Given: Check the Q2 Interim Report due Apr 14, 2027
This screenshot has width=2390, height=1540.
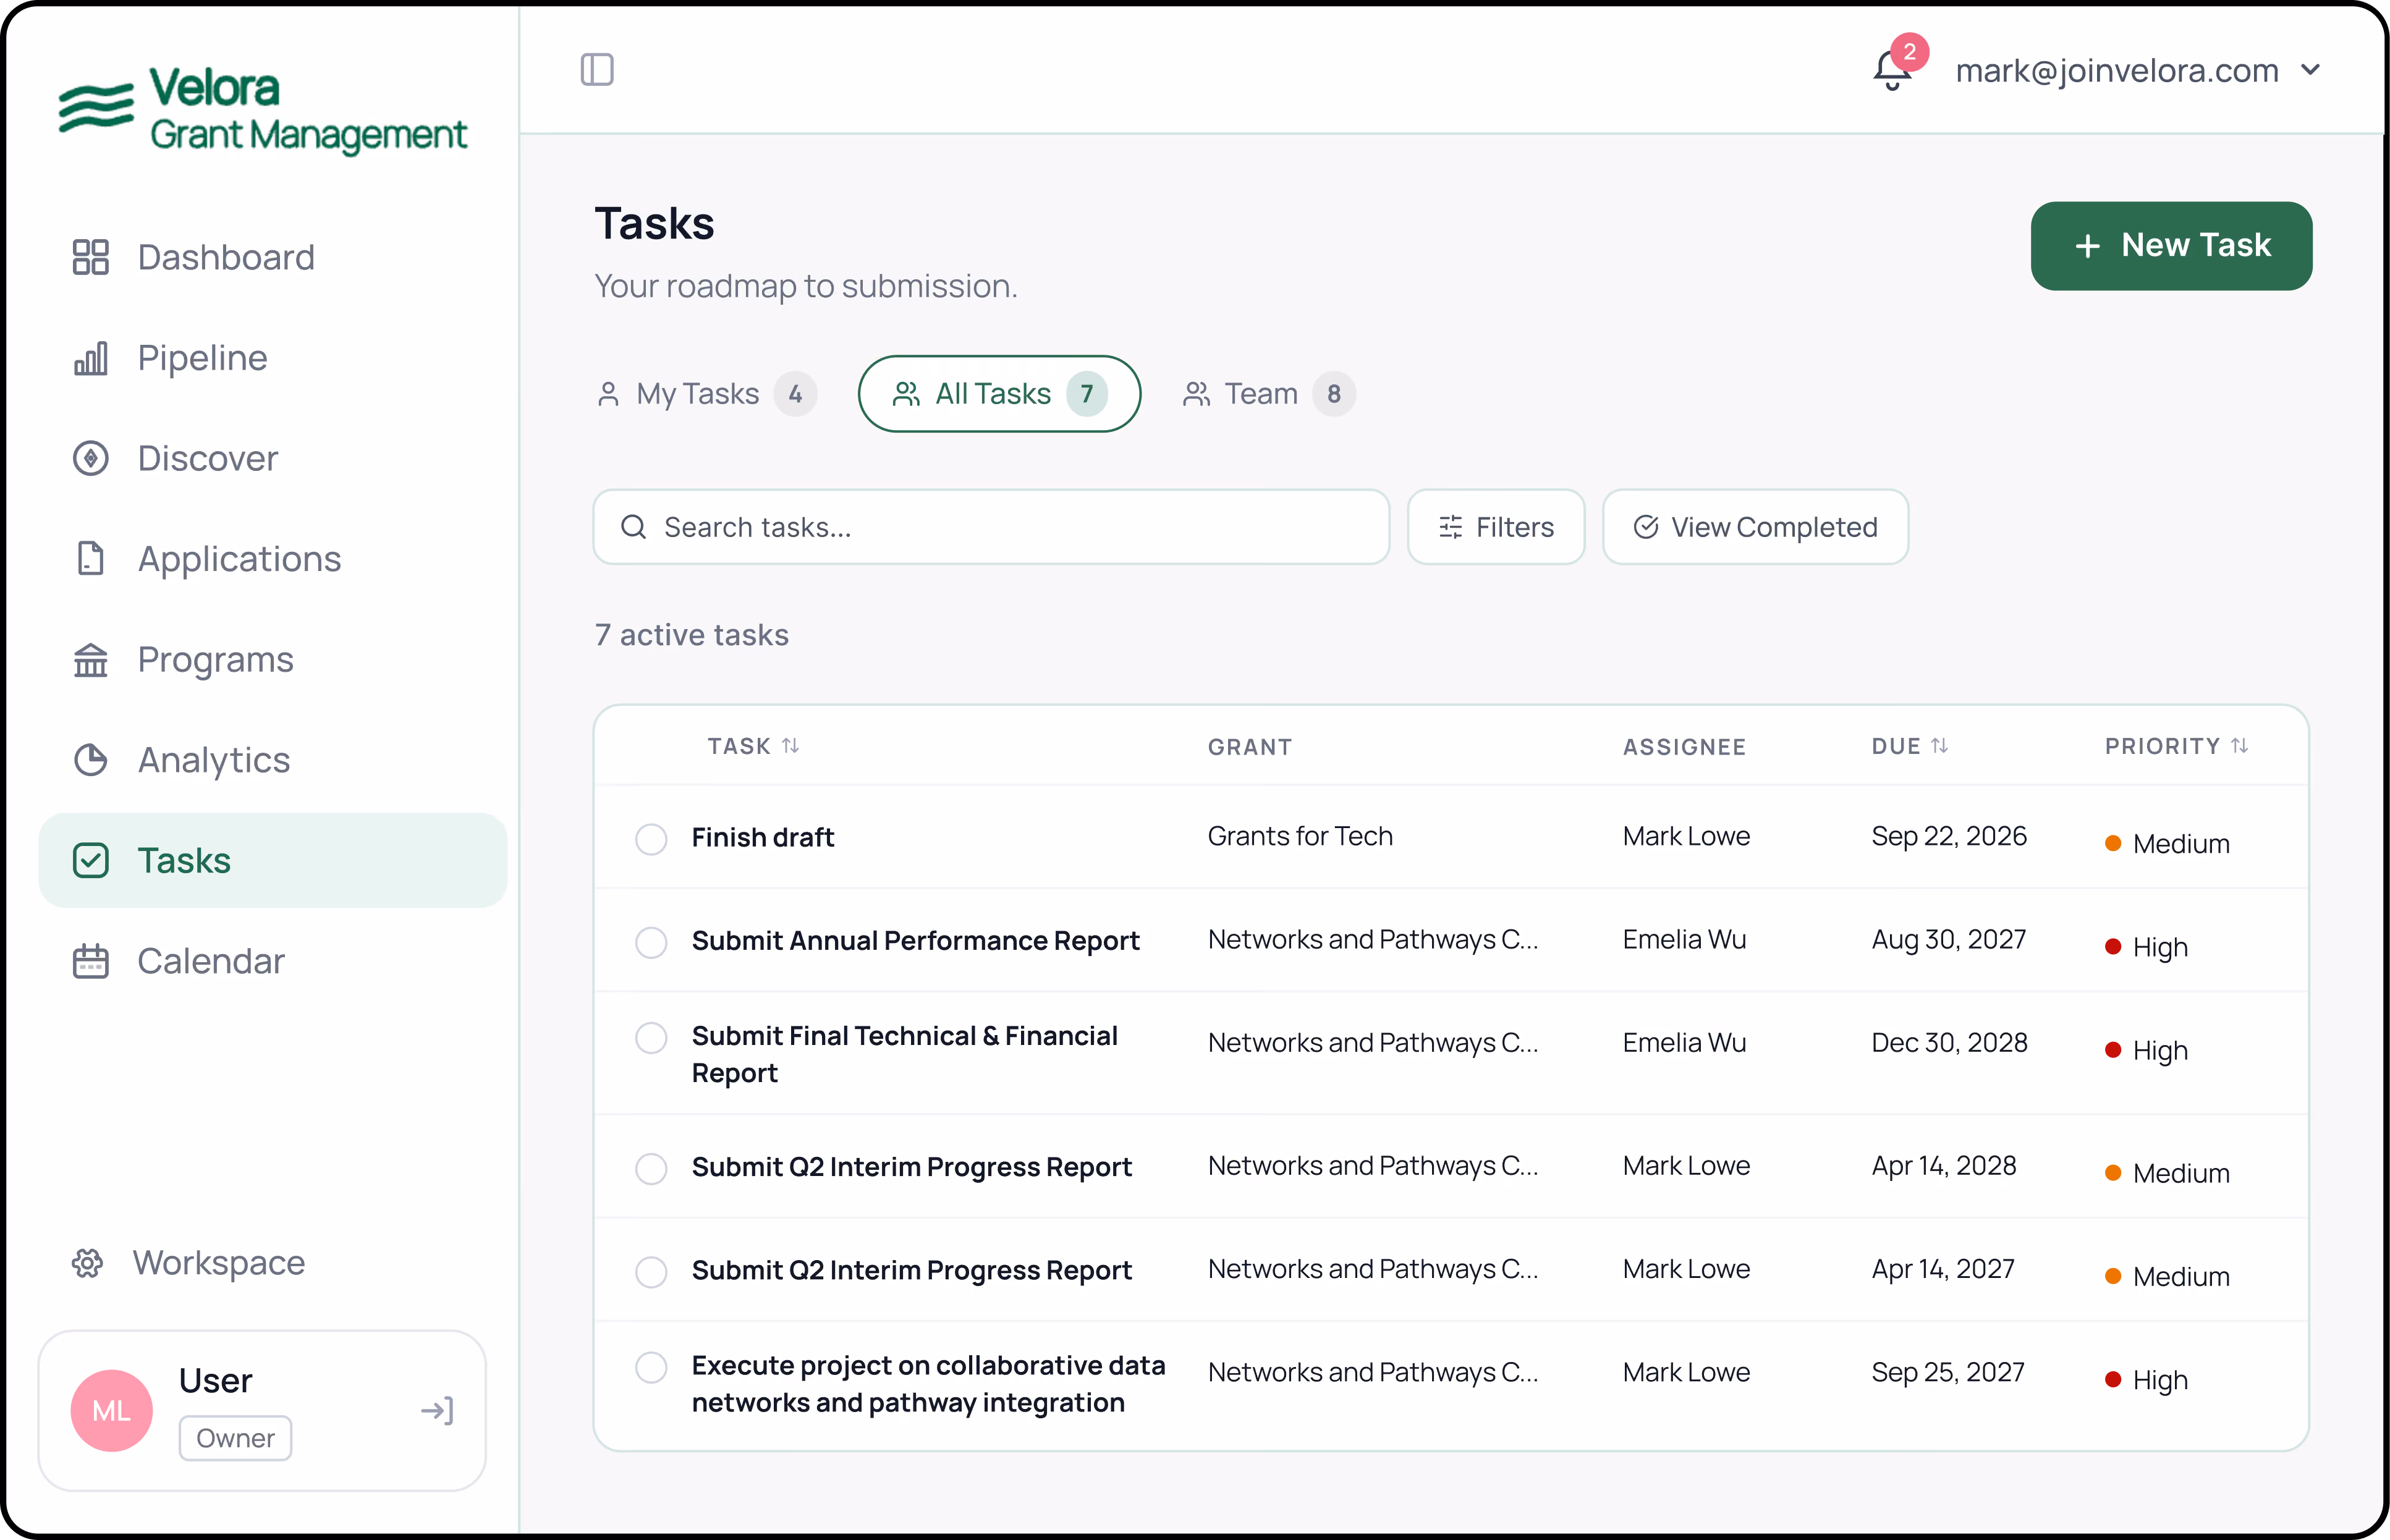Looking at the screenshot, I should tap(651, 1272).
